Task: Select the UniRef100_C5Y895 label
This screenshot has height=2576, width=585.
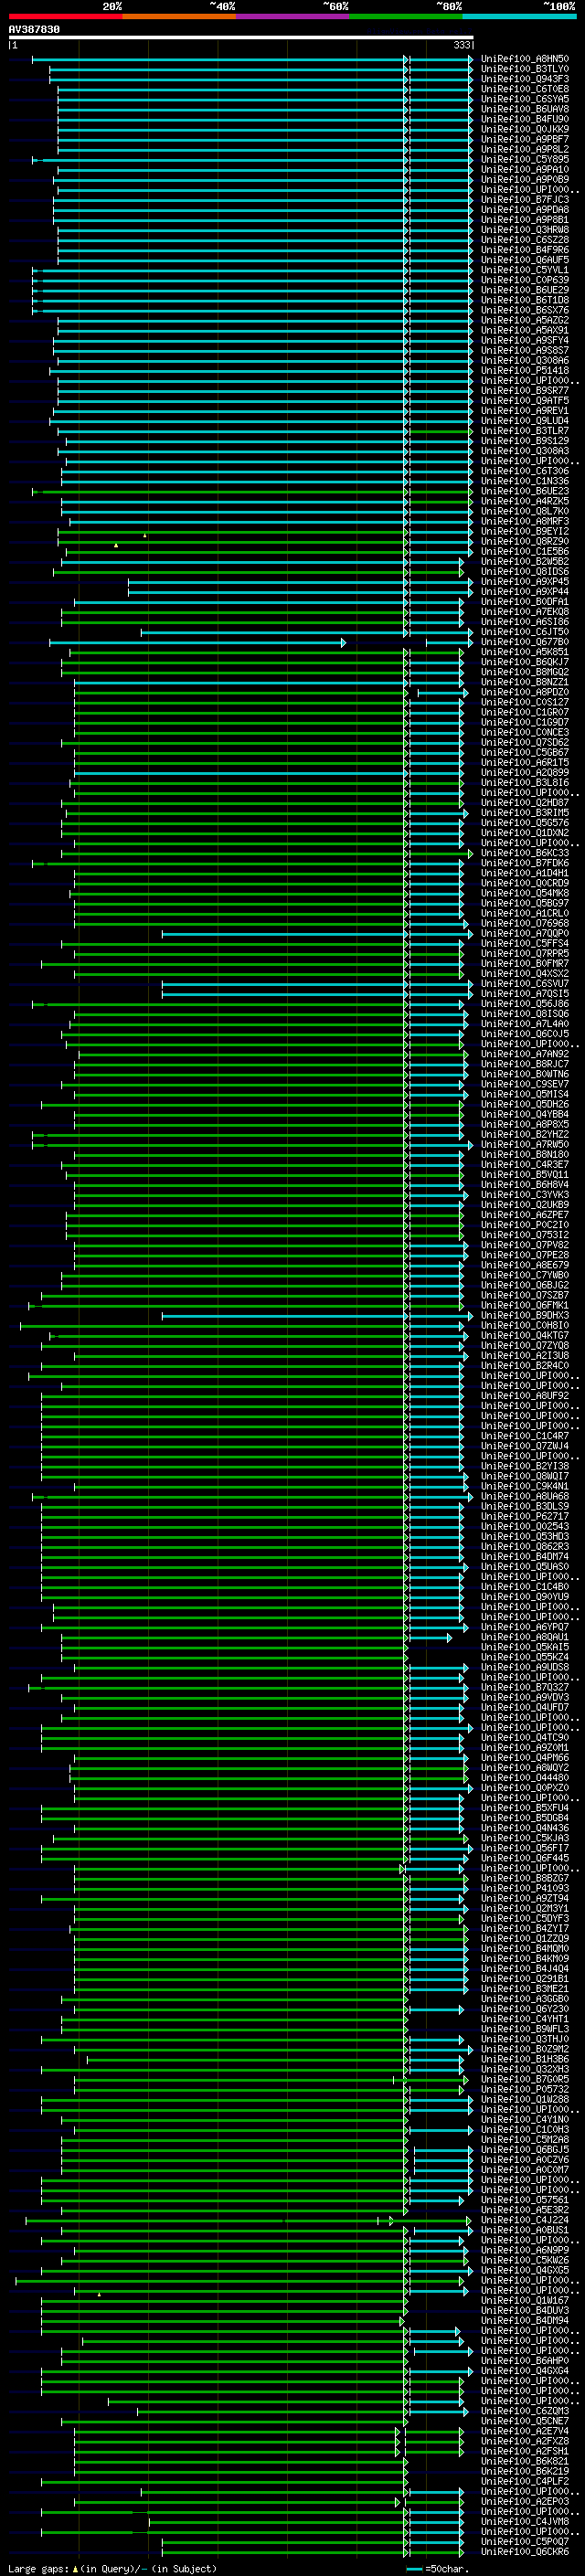Action: pos(525,159)
